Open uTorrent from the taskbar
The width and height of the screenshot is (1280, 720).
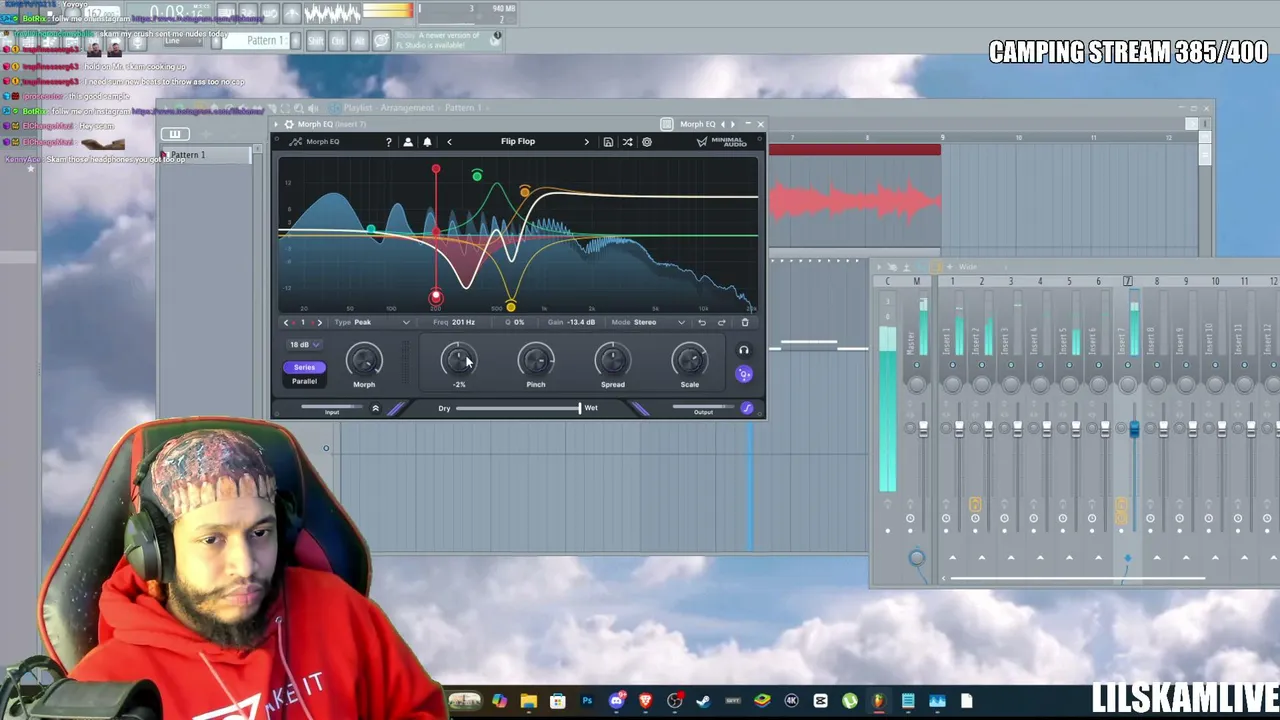pyautogui.click(x=850, y=701)
